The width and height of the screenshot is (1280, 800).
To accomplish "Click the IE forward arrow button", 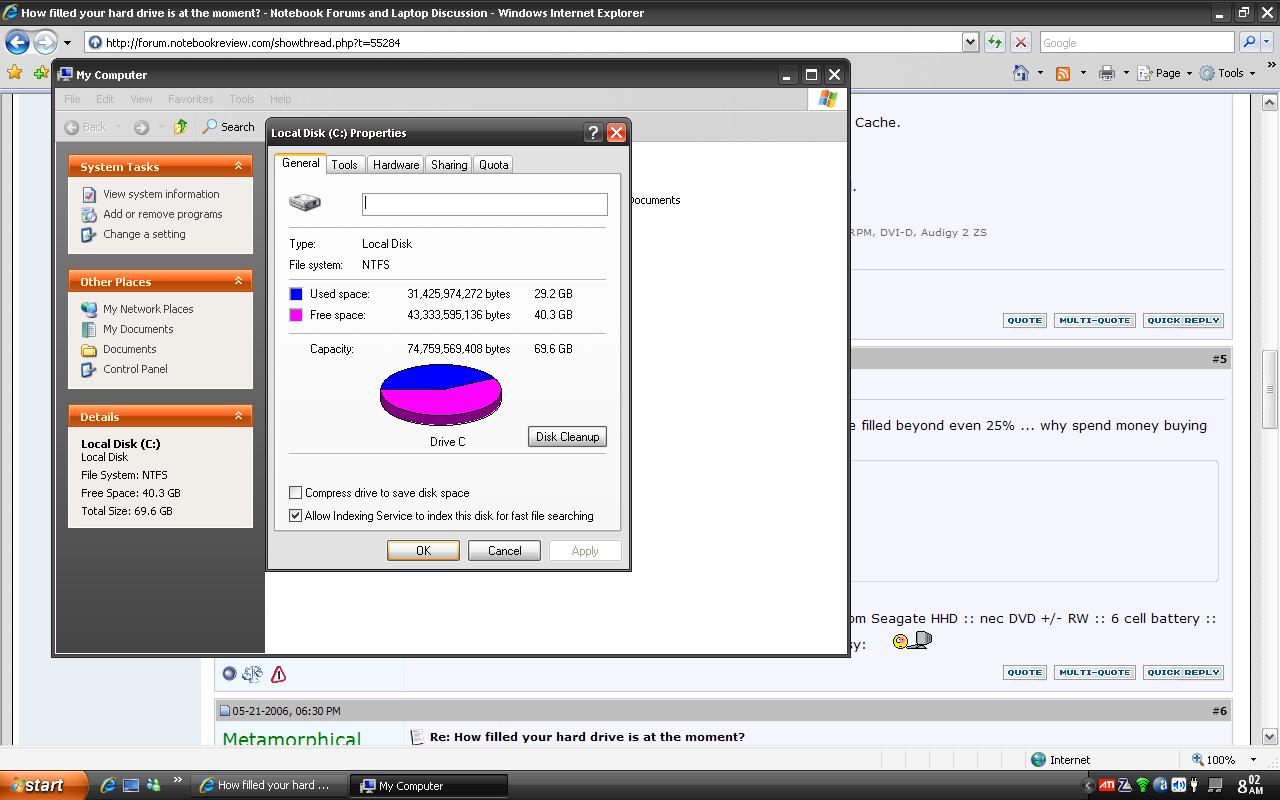I will (45, 42).
